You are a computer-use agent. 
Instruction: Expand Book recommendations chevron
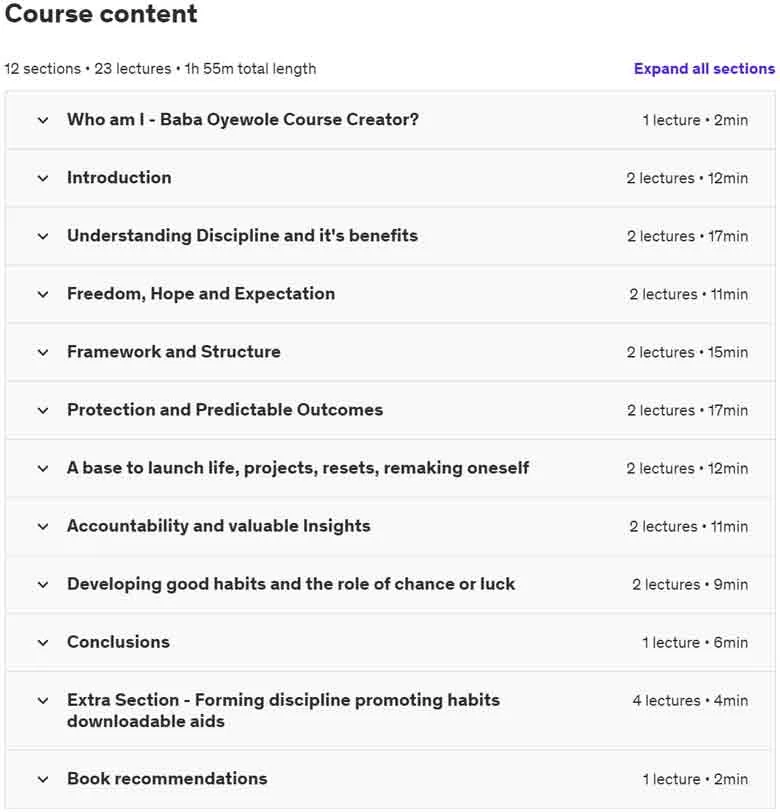[x=43, y=779]
